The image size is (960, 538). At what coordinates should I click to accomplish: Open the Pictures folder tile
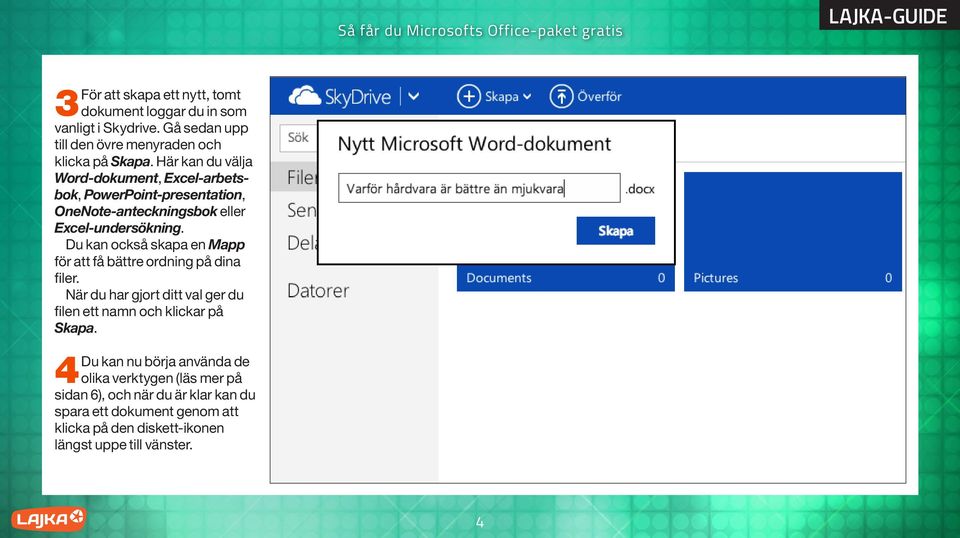(x=792, y=231)
